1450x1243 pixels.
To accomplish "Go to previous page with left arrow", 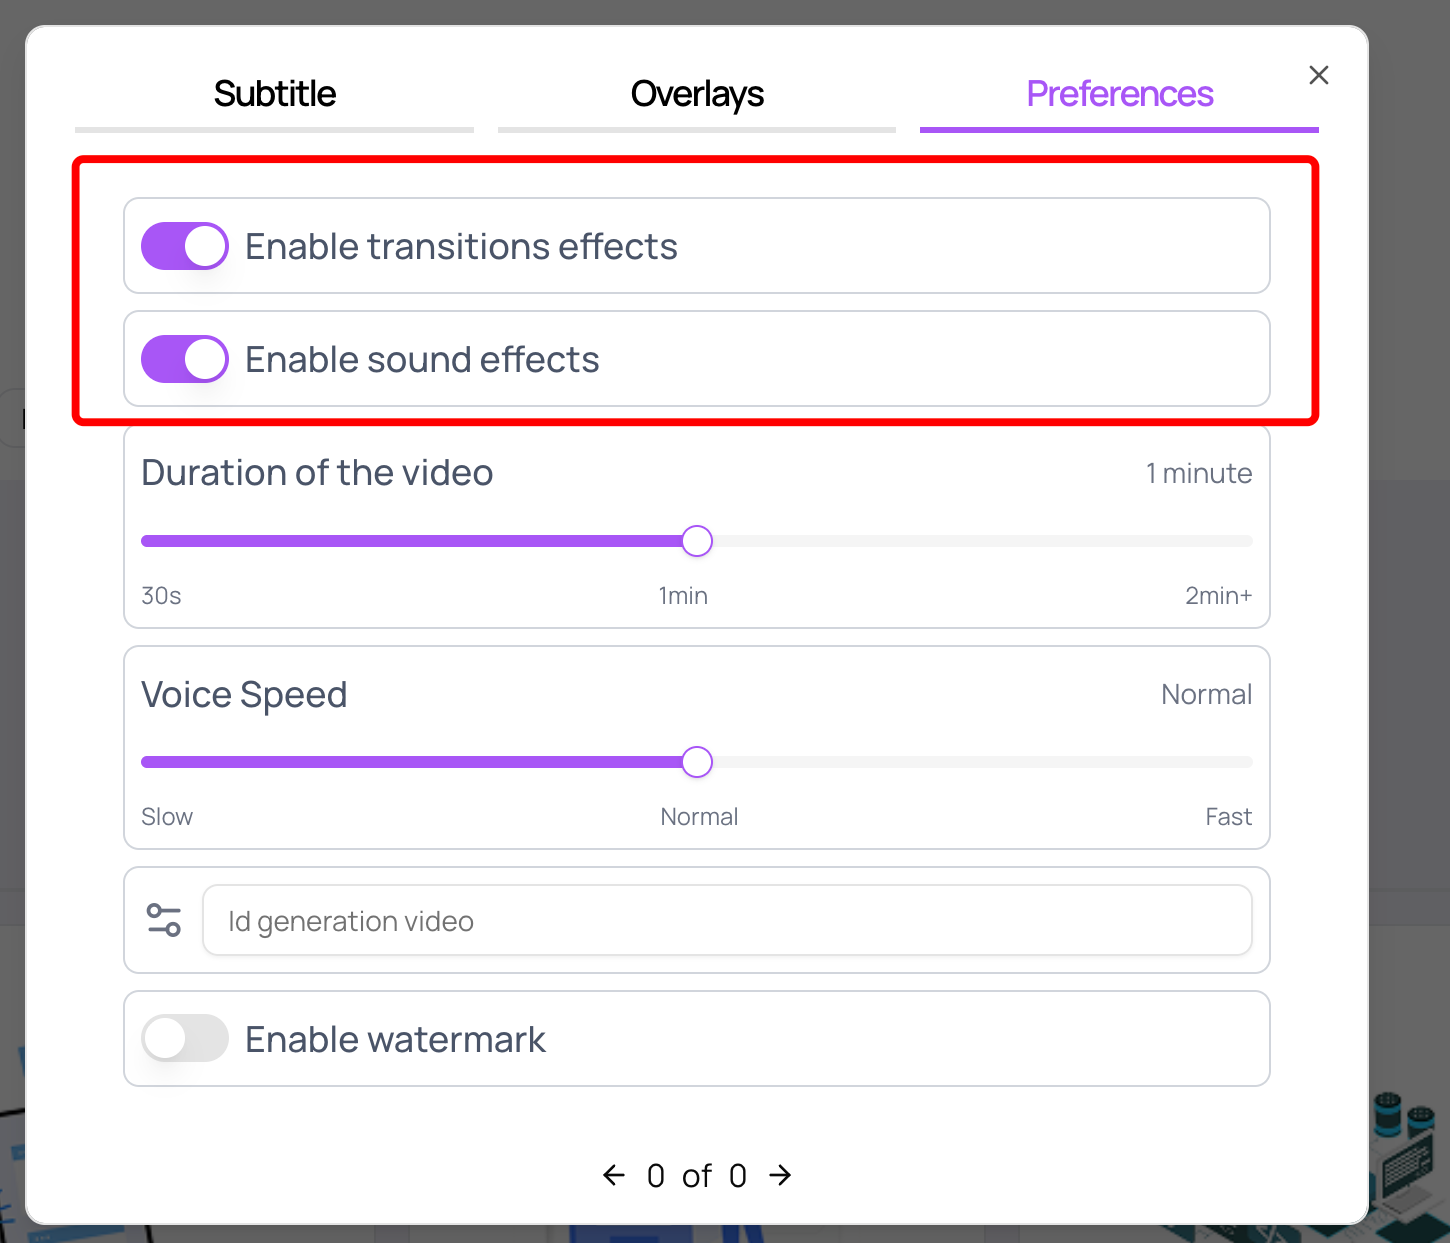I will pos(614,1175).
